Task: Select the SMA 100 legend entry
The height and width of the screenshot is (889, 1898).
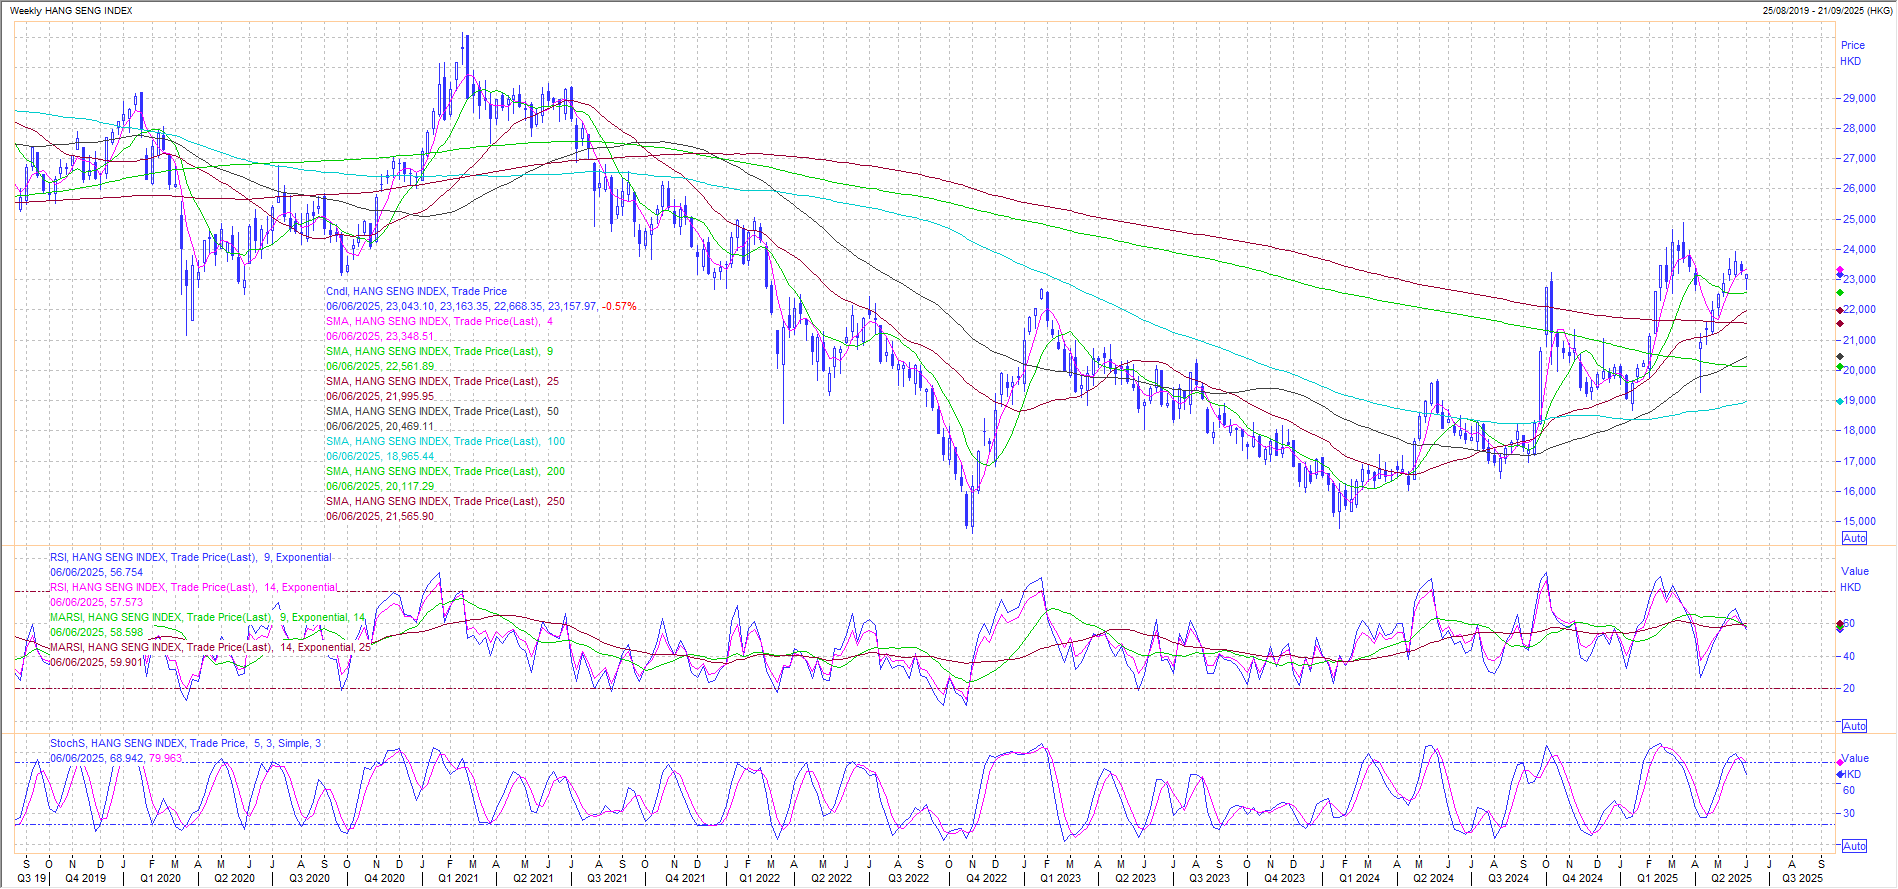Action: coord(445,441)
